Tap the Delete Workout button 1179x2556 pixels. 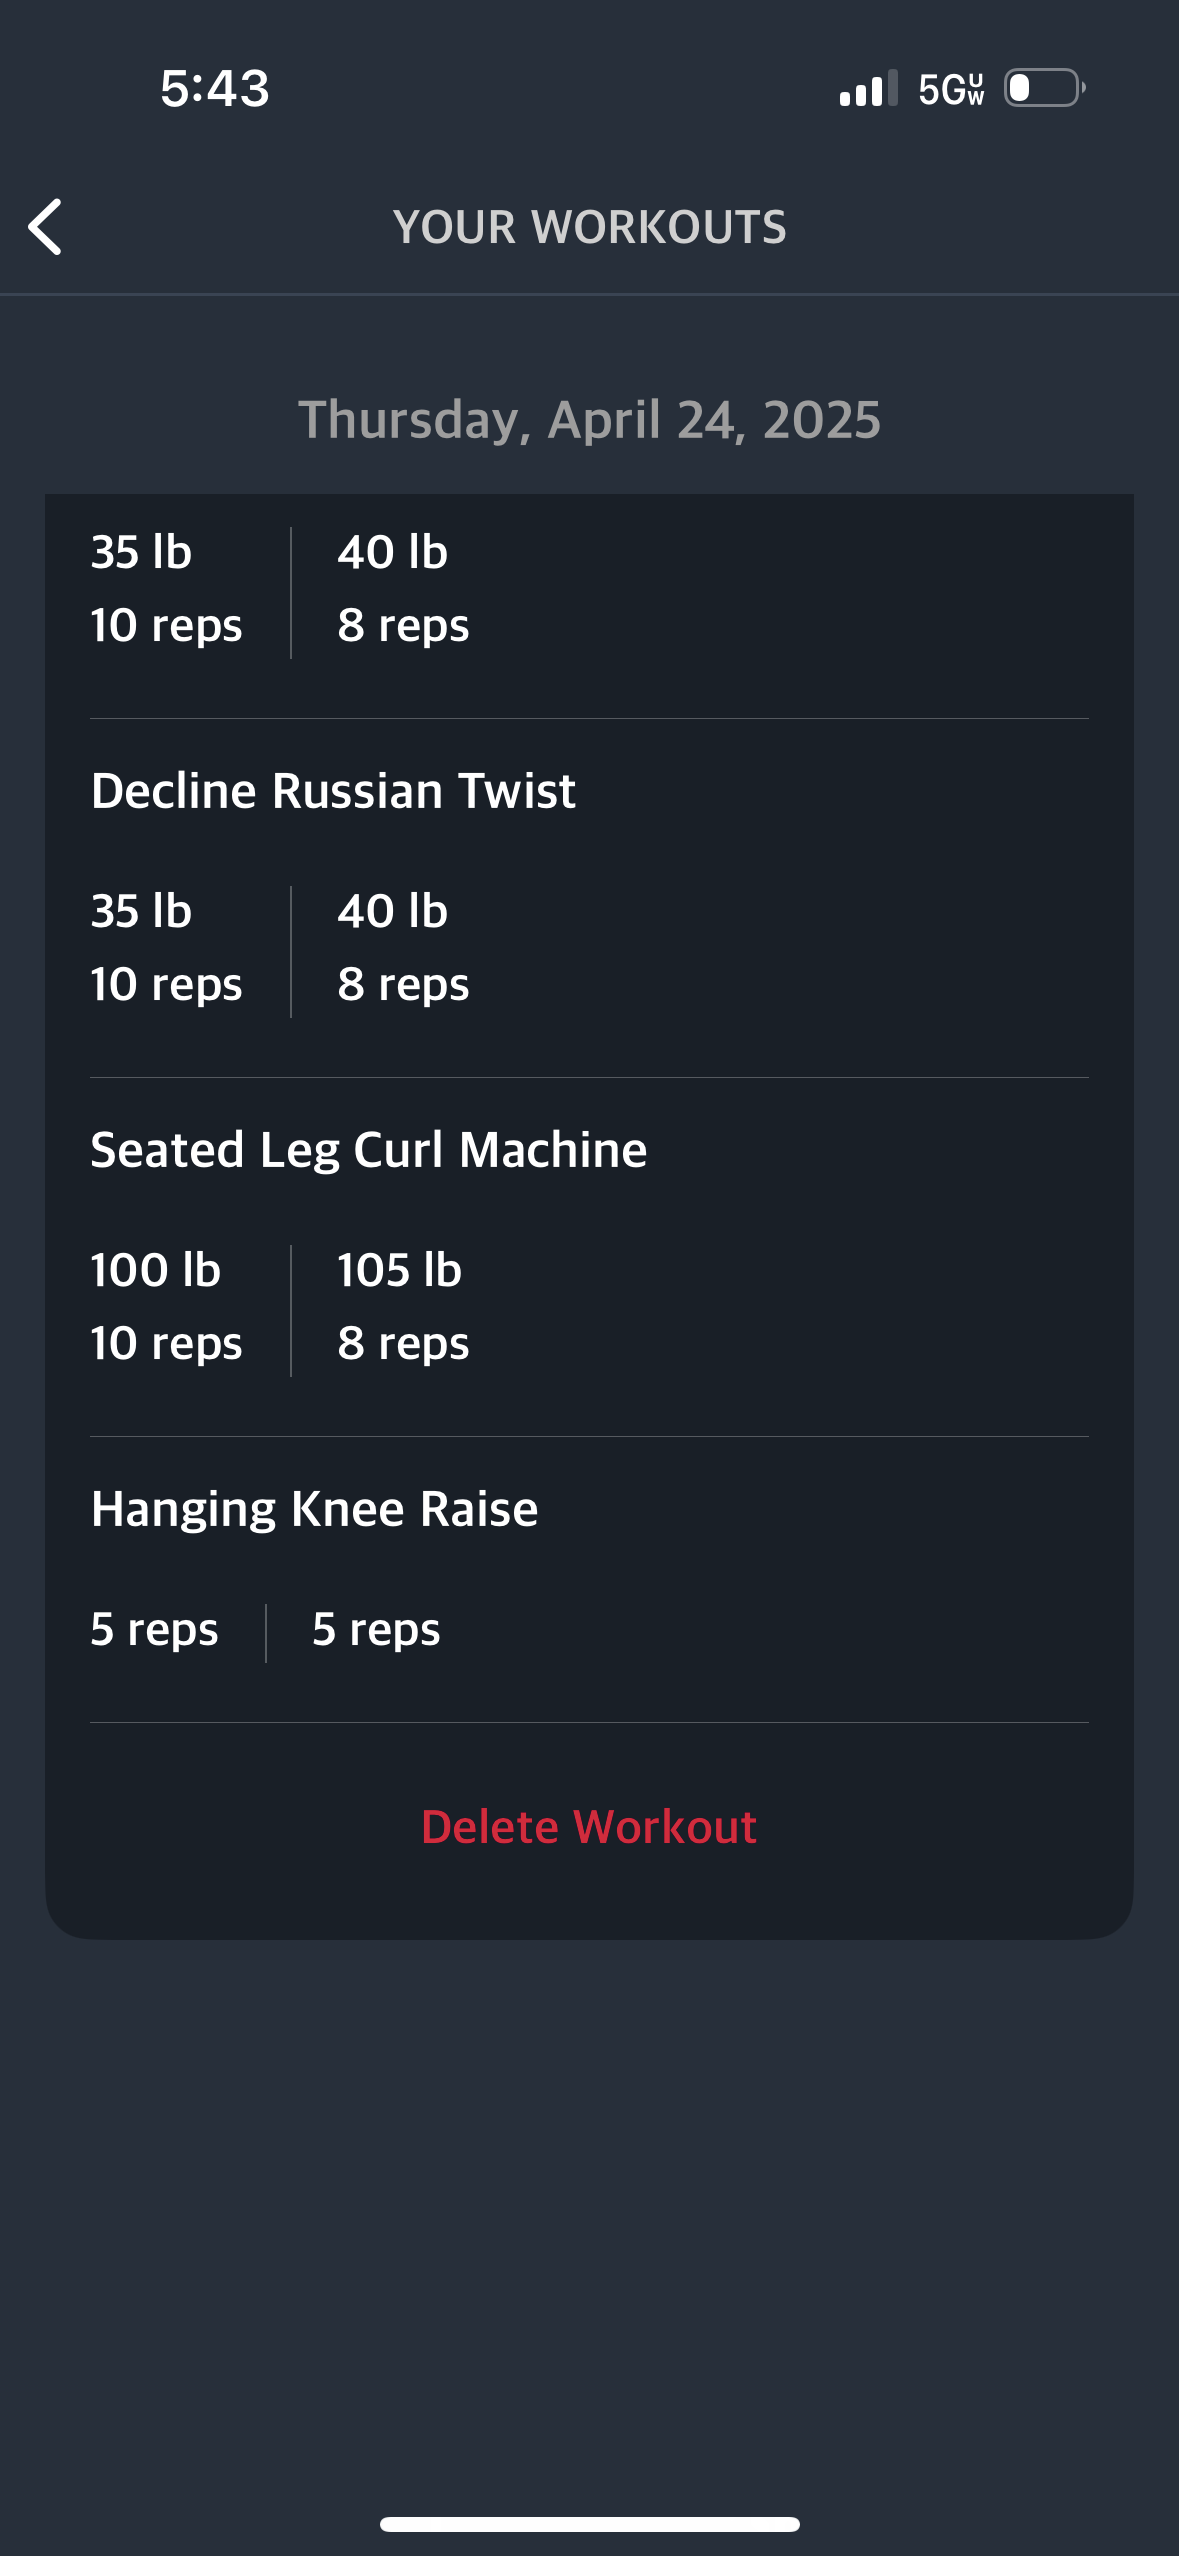tap(589, 1827)
